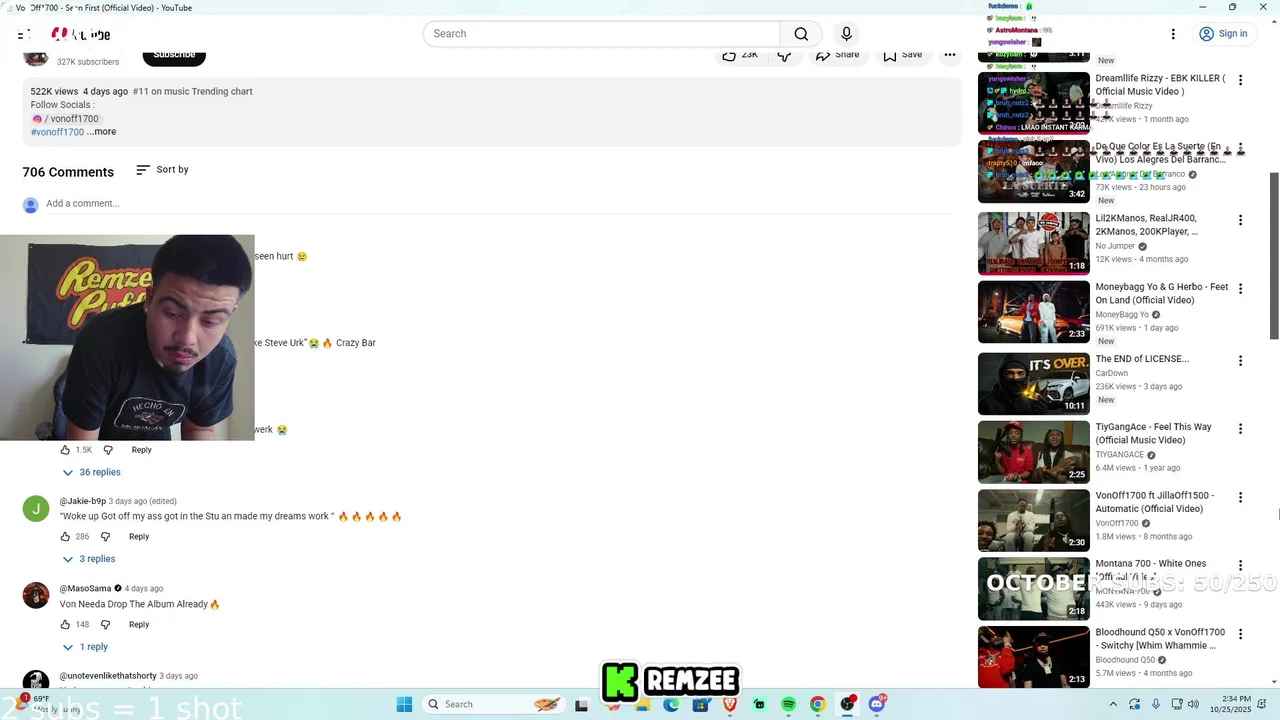This screenshot has width=1280, height=720.
Task: Activate voice search microphone icon
Action: (x=846, y=34)
